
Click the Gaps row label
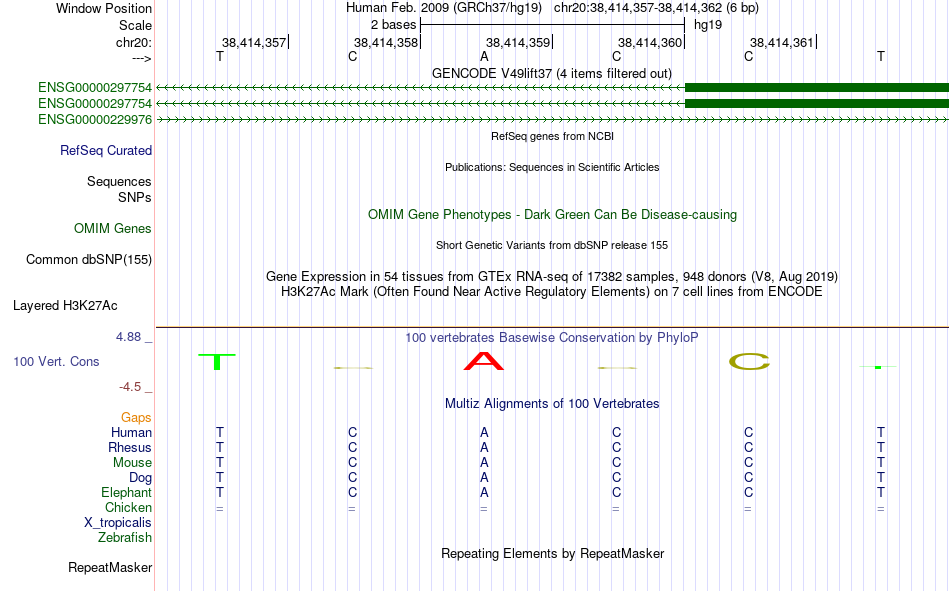coord(136,417)
